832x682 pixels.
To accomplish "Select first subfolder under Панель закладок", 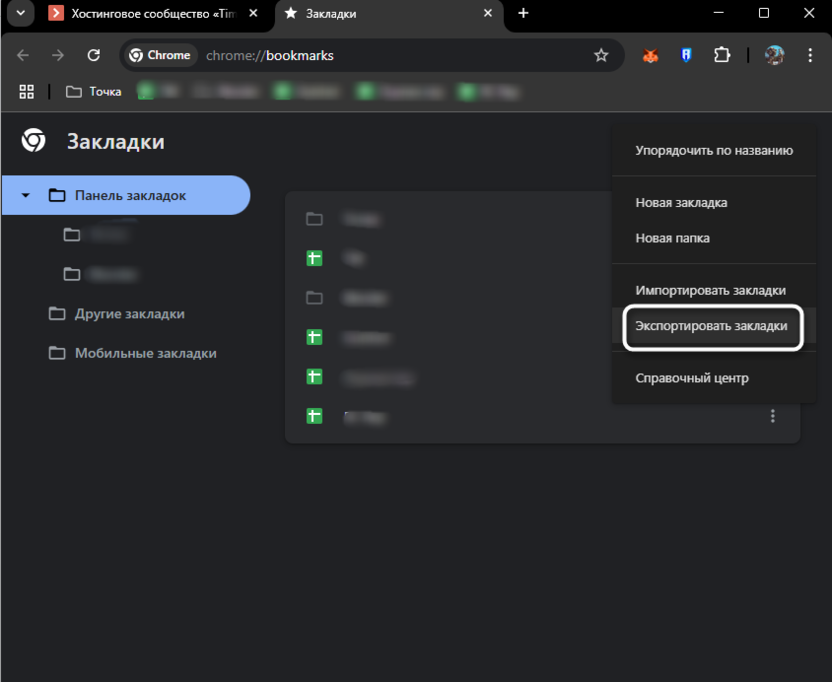I will point(101,235).
